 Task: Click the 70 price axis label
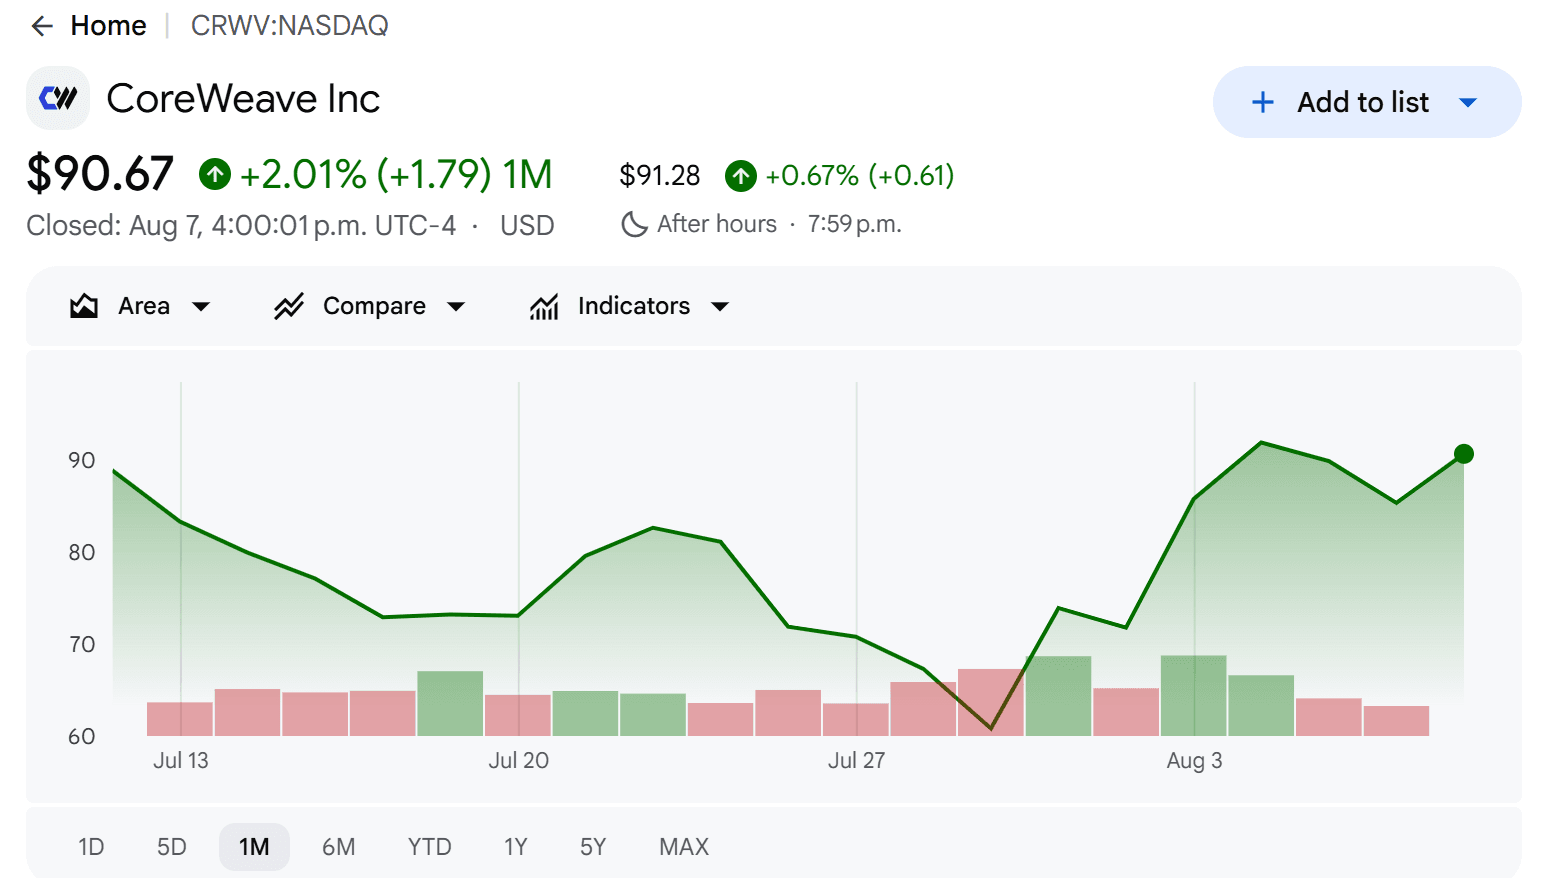(x=82, y=645)
